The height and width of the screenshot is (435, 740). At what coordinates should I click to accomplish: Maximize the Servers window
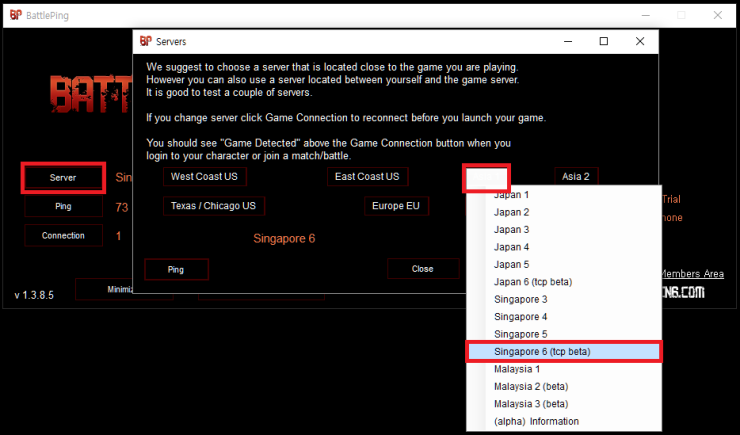pyautogui.click(x=604, y=42)
